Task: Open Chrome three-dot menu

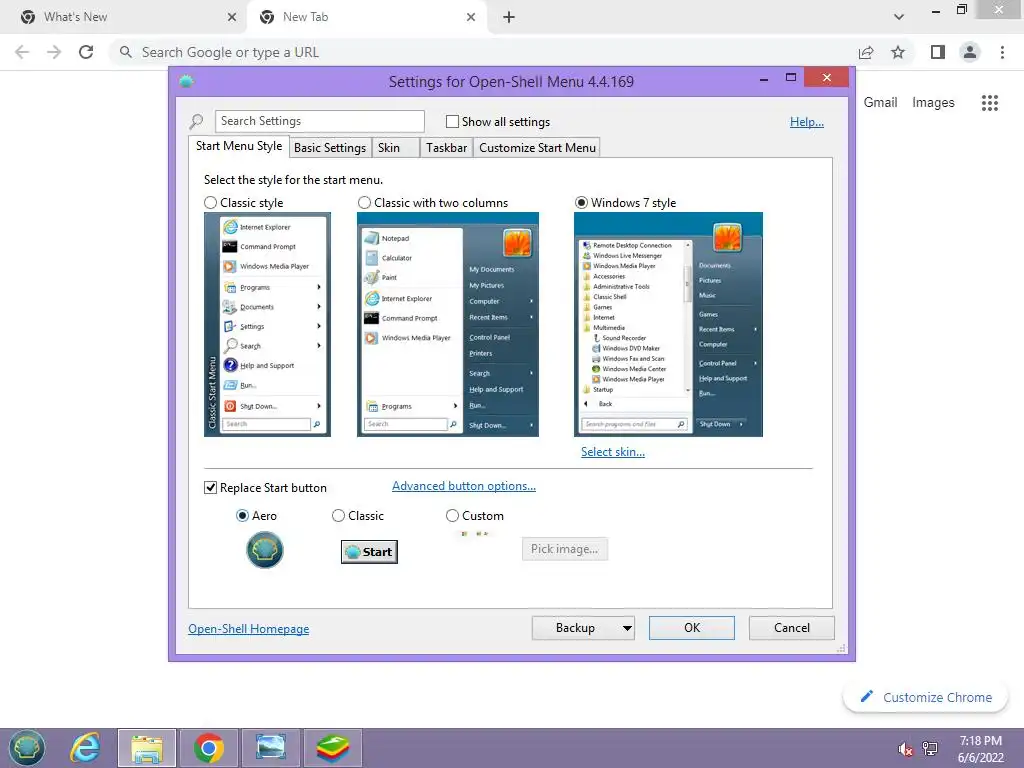Action: pyautogui.click(x=1002, y=52)
